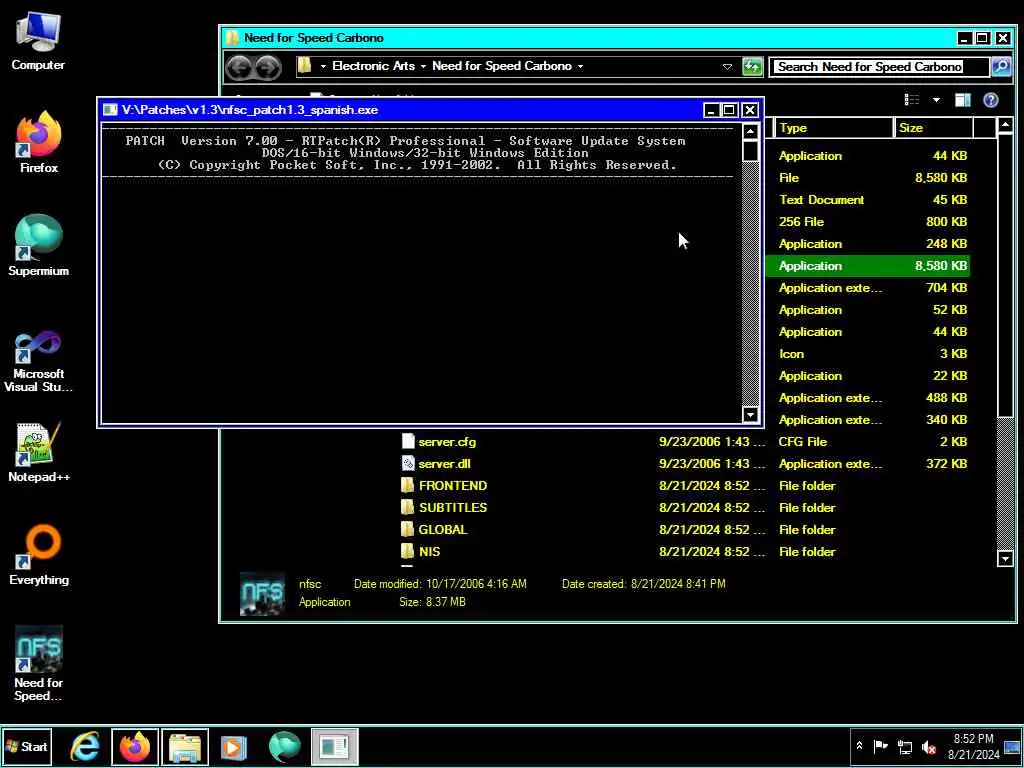Refresh the Explorer folder view
1024x768 pixels.
pos(752,66)
